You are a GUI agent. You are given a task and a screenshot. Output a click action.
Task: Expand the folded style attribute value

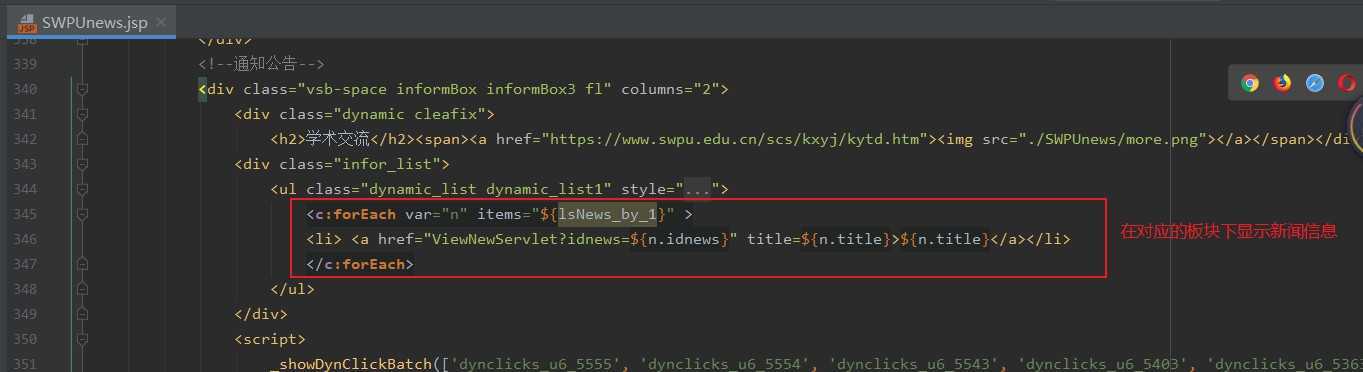(696, 189)
